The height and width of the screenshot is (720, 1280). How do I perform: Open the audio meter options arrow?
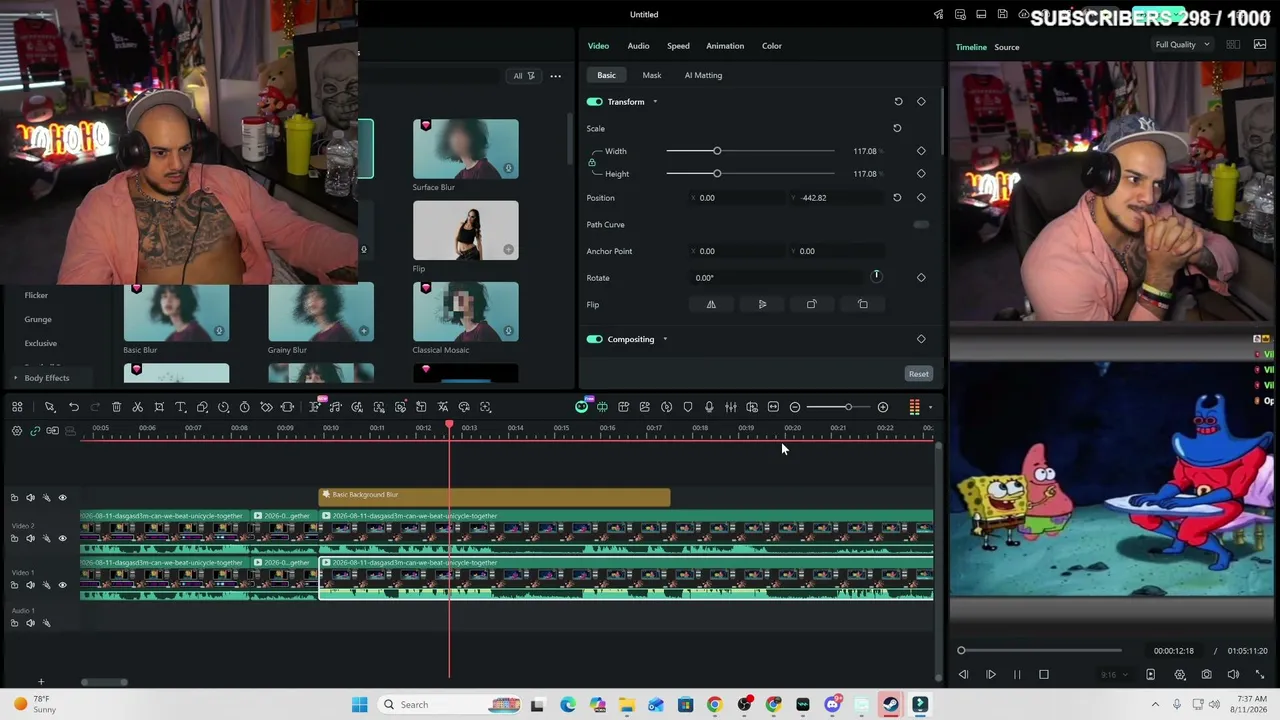pyautogui.click(x=930, y=407)
